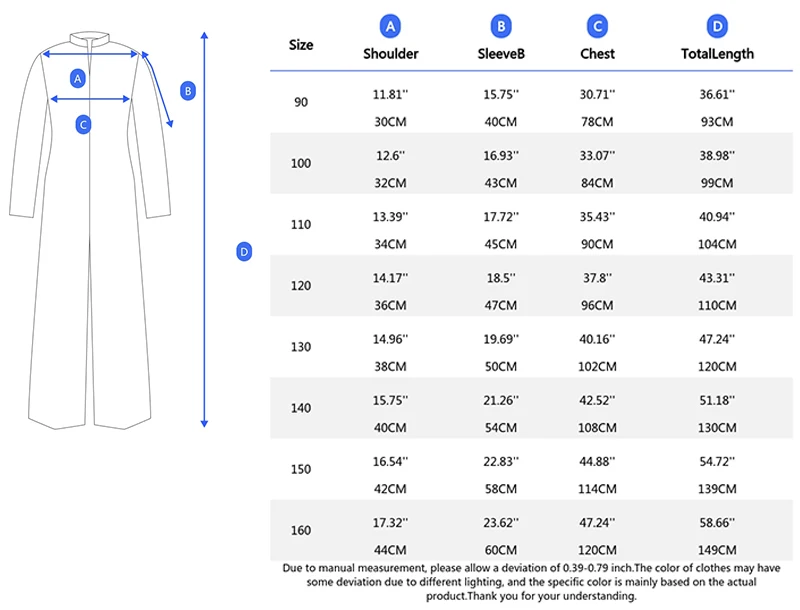Click the 47.24'' chest value for size 160

click(x=597, y=523)
